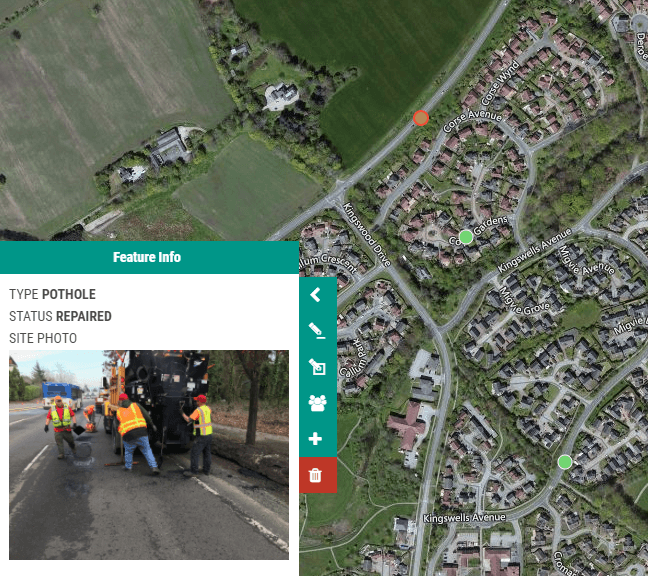Screen dimensions: 648x576
Task: Click the Corse Avenue map label
Action: tap(472, 119)
